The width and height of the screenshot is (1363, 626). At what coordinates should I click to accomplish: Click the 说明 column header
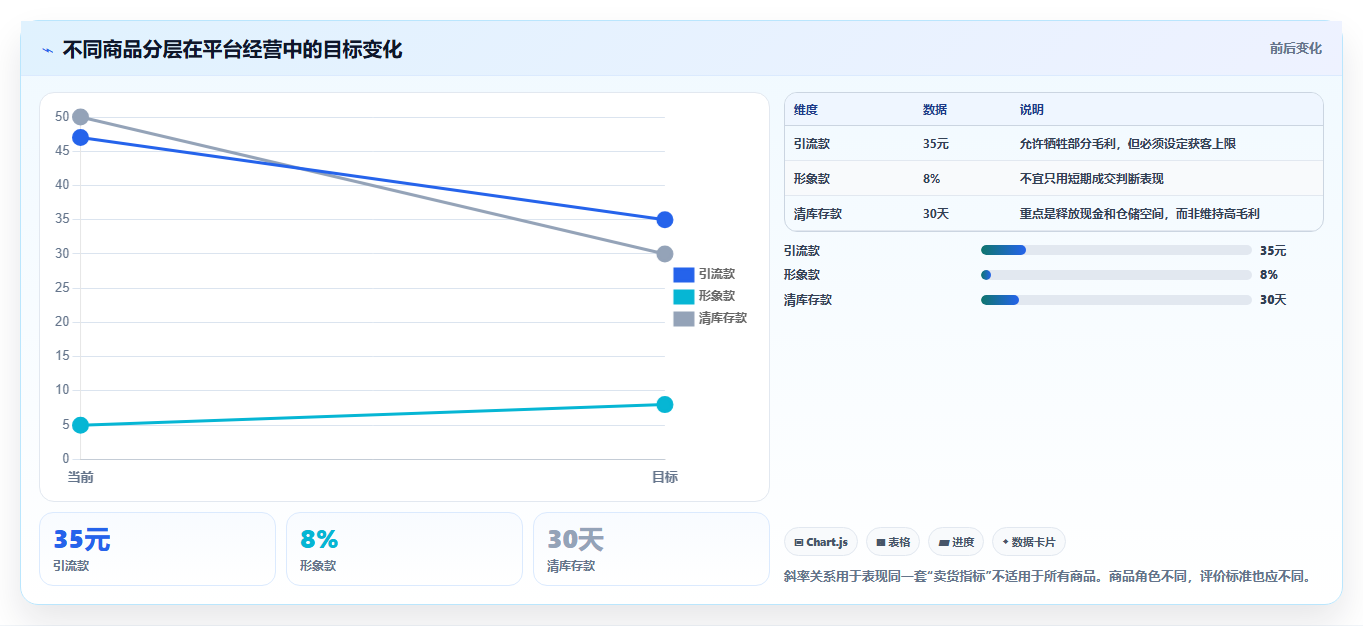pyautogui.click(x=1032, y=110)
